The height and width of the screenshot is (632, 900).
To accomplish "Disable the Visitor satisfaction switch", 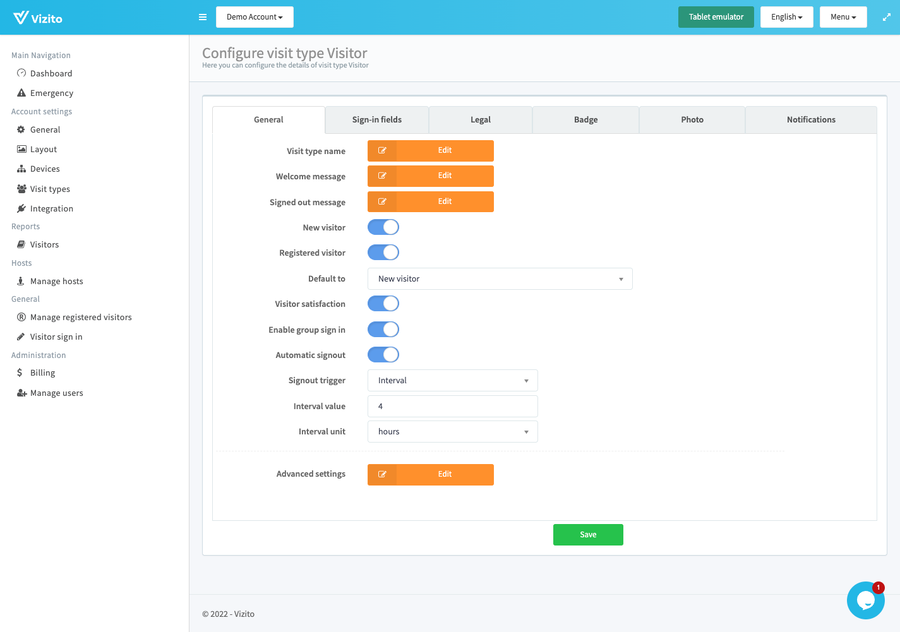I will (x=383, y=304).
